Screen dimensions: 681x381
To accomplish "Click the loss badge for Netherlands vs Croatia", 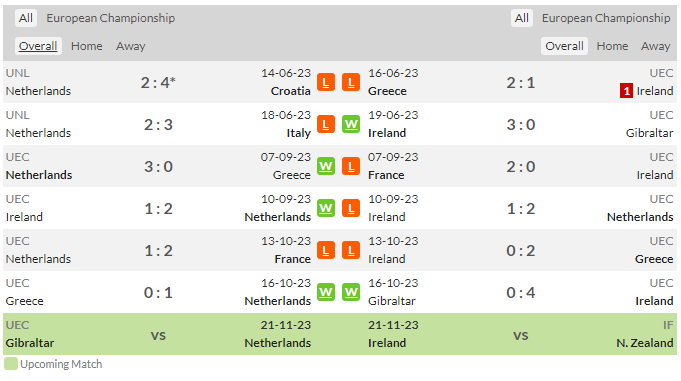I will coord(326,82).
